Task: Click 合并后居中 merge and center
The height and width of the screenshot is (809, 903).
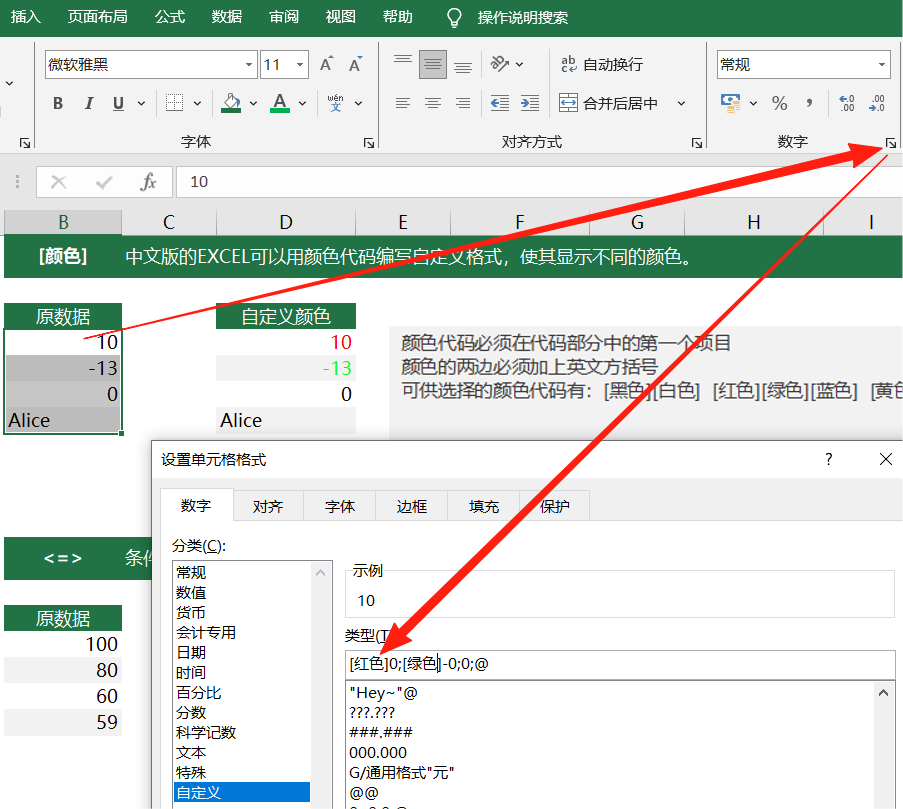Action: [x=609, y=104]
